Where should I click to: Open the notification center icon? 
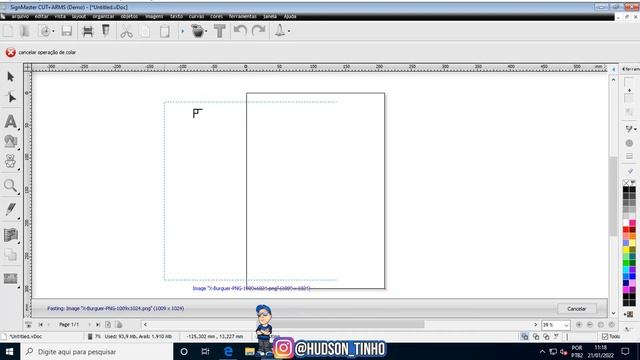(x=625, y=351)
